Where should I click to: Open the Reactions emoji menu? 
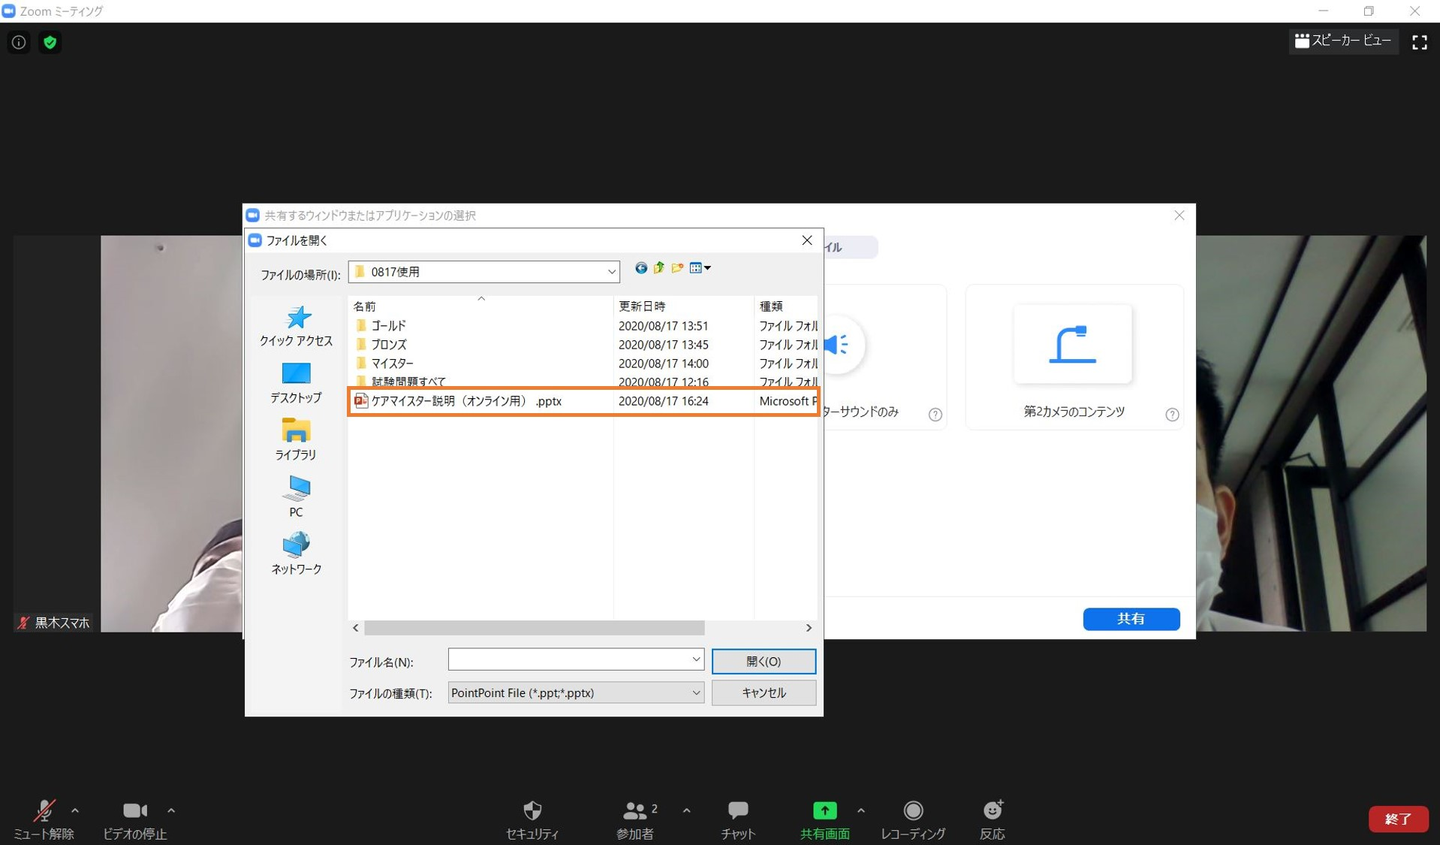point(992,811)
